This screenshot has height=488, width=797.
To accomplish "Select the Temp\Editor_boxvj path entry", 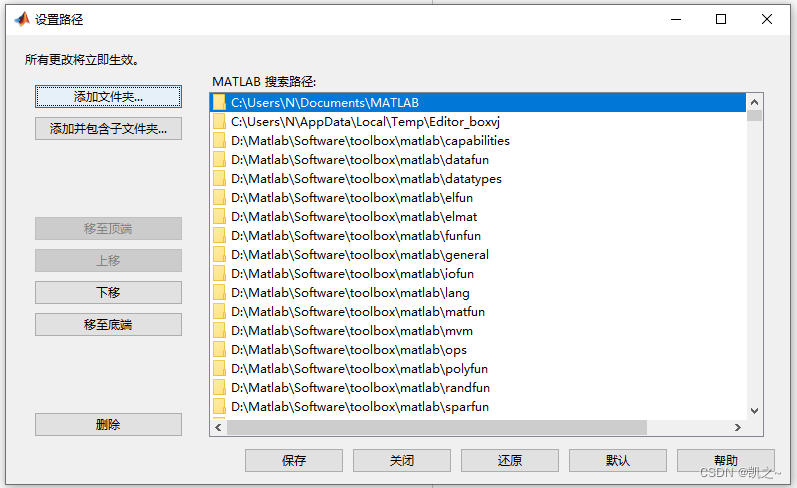I will 478,121.
